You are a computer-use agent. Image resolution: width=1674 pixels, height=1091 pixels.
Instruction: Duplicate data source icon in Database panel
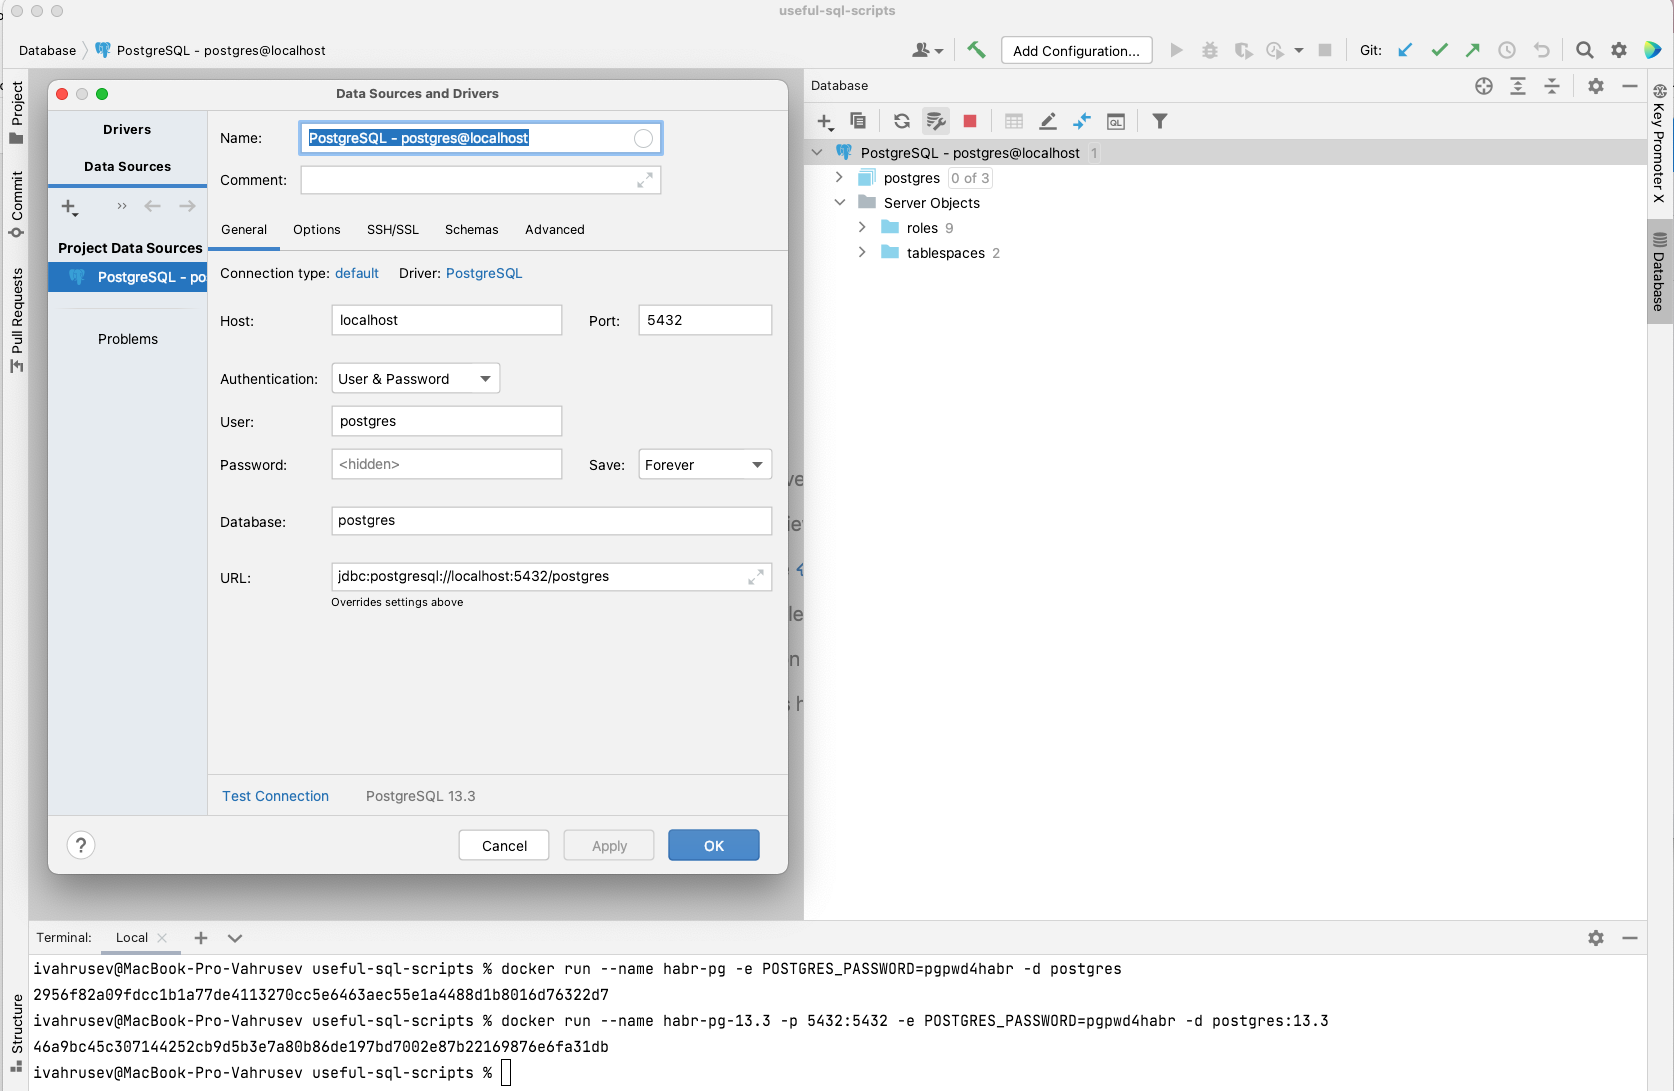click(858, 121)
